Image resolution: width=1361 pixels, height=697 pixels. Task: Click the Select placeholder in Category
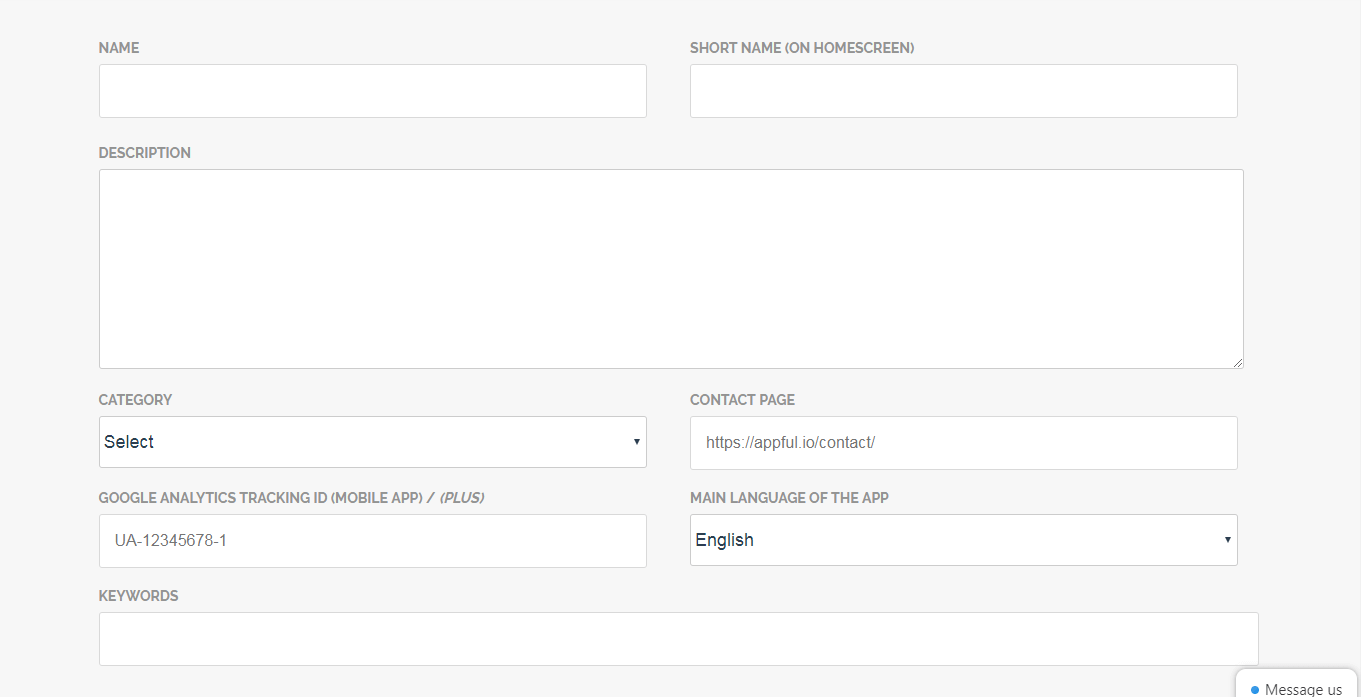pos(129,441)
